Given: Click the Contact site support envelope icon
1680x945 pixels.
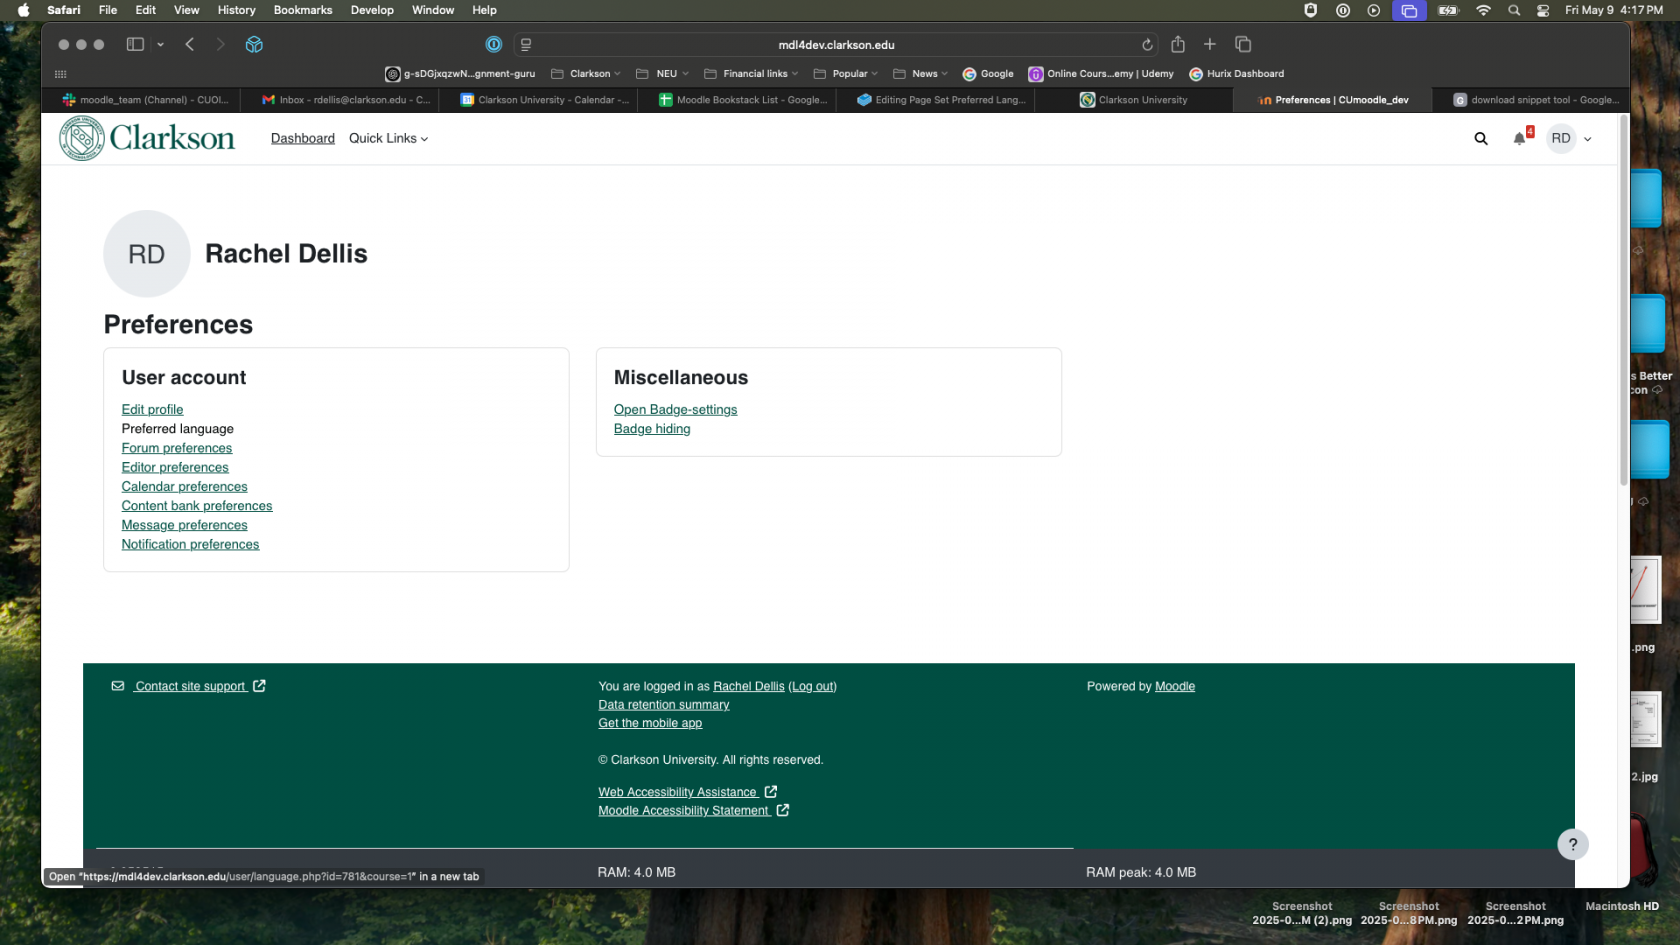Looking at the screenshot, I should pyautogui.click(x=117, y=686).
